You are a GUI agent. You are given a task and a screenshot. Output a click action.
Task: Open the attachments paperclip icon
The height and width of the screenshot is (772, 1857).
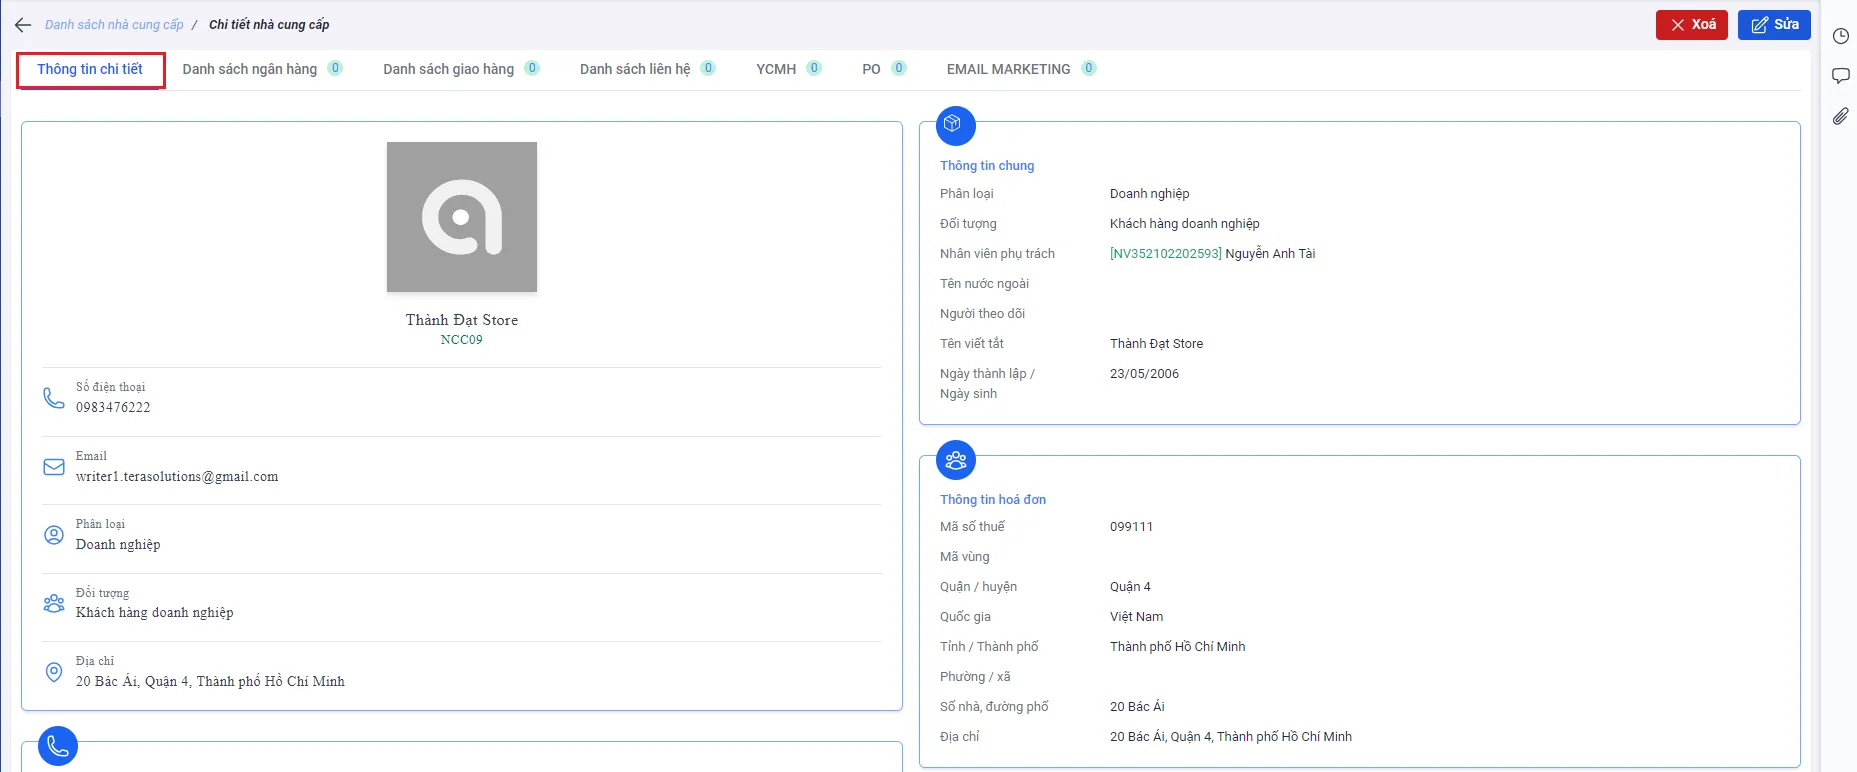1840,116
